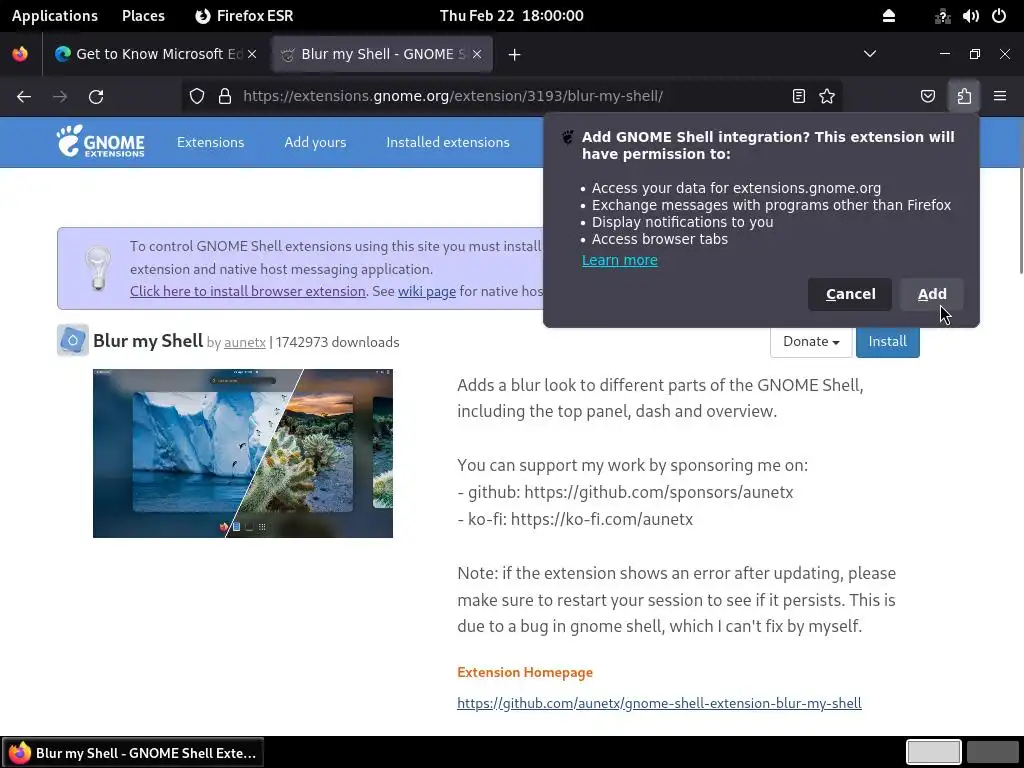
Task: Switch to the second workspace in pager
Action: tap(992, 752)
